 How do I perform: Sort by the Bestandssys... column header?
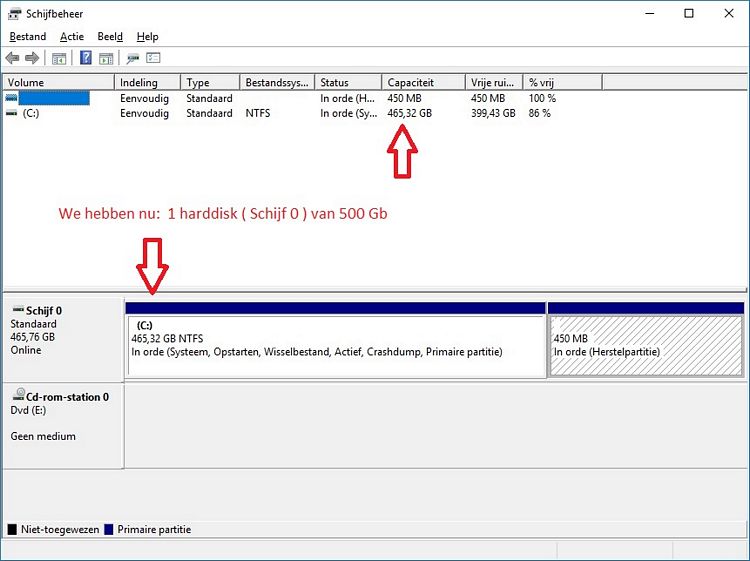tap(277, 82)
